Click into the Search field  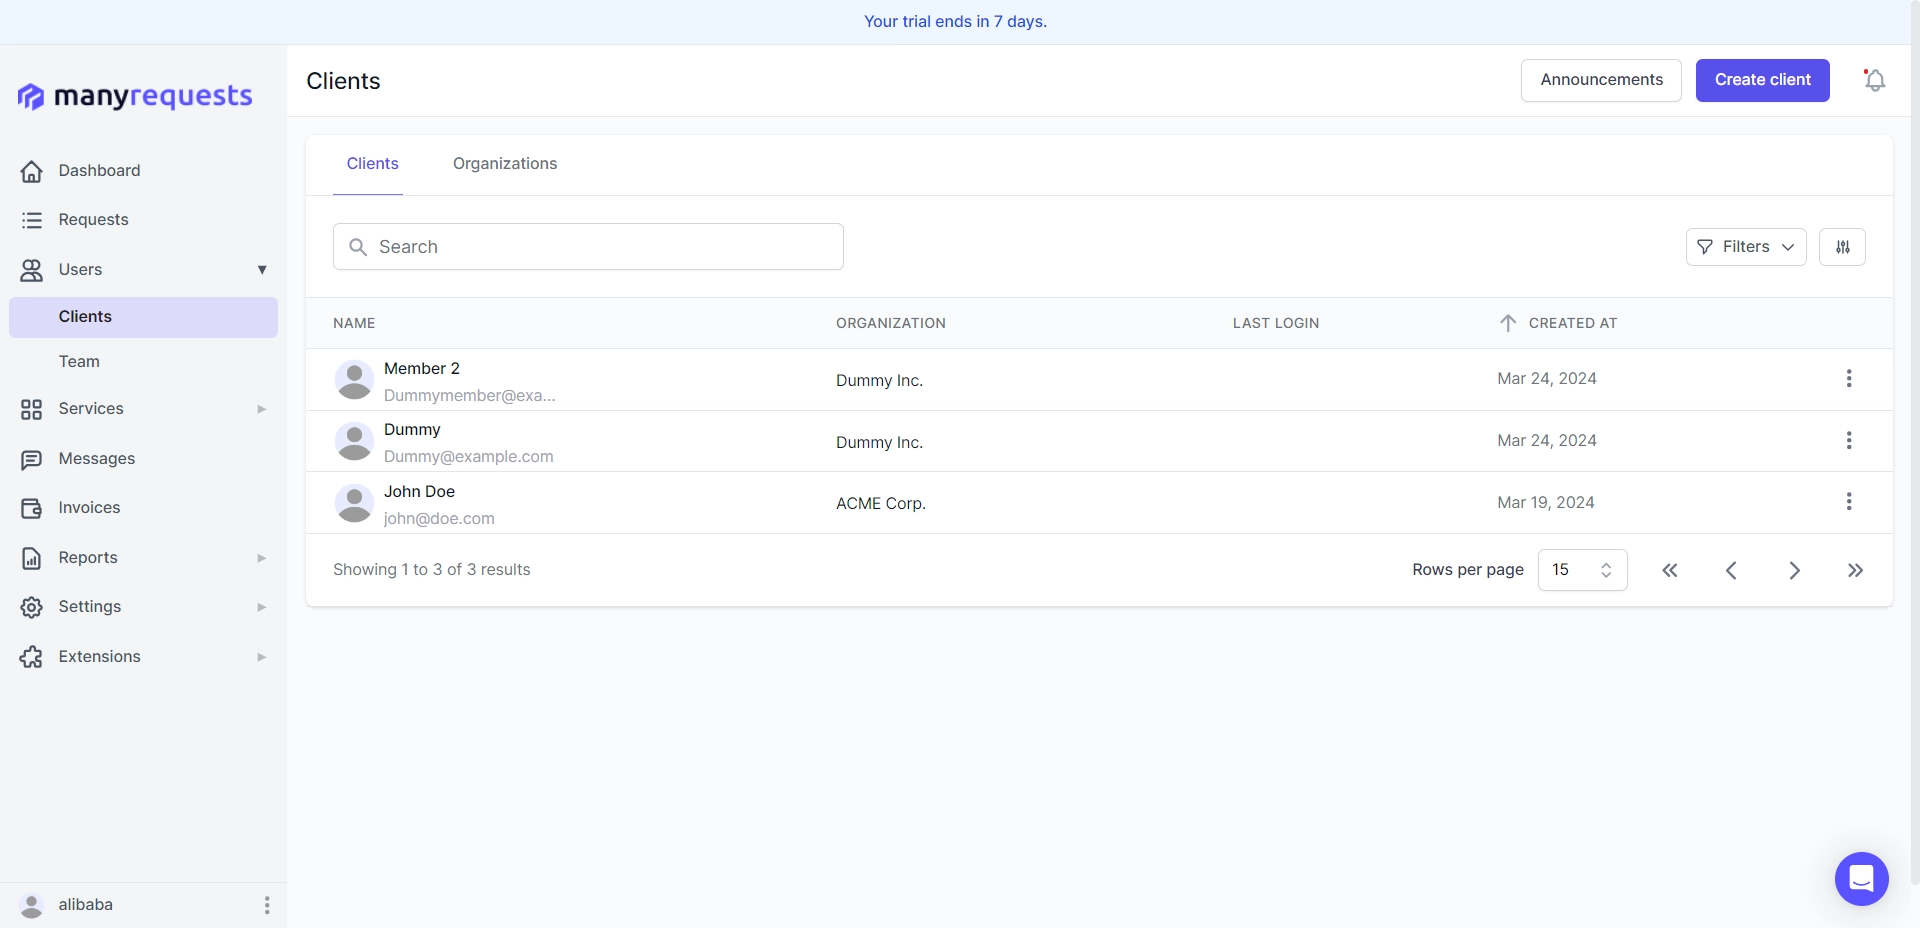(x=588, y=247)
